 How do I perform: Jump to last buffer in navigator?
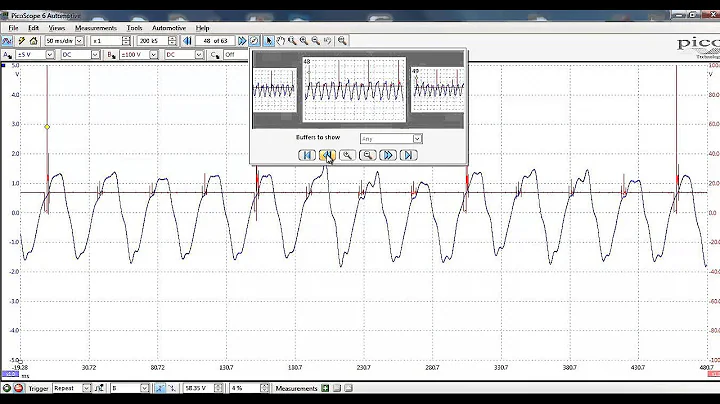click(x=408, y=155)
